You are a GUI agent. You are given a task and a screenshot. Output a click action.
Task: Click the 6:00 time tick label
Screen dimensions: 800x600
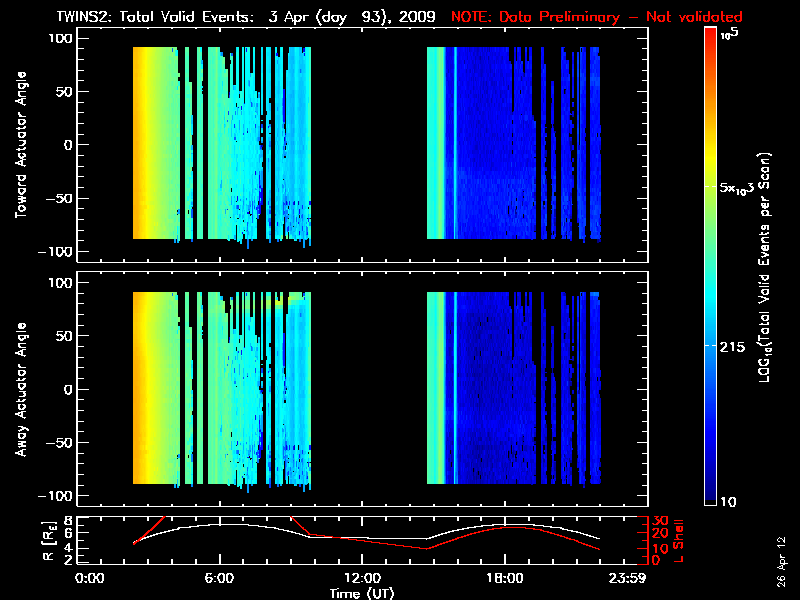point(219,579)
